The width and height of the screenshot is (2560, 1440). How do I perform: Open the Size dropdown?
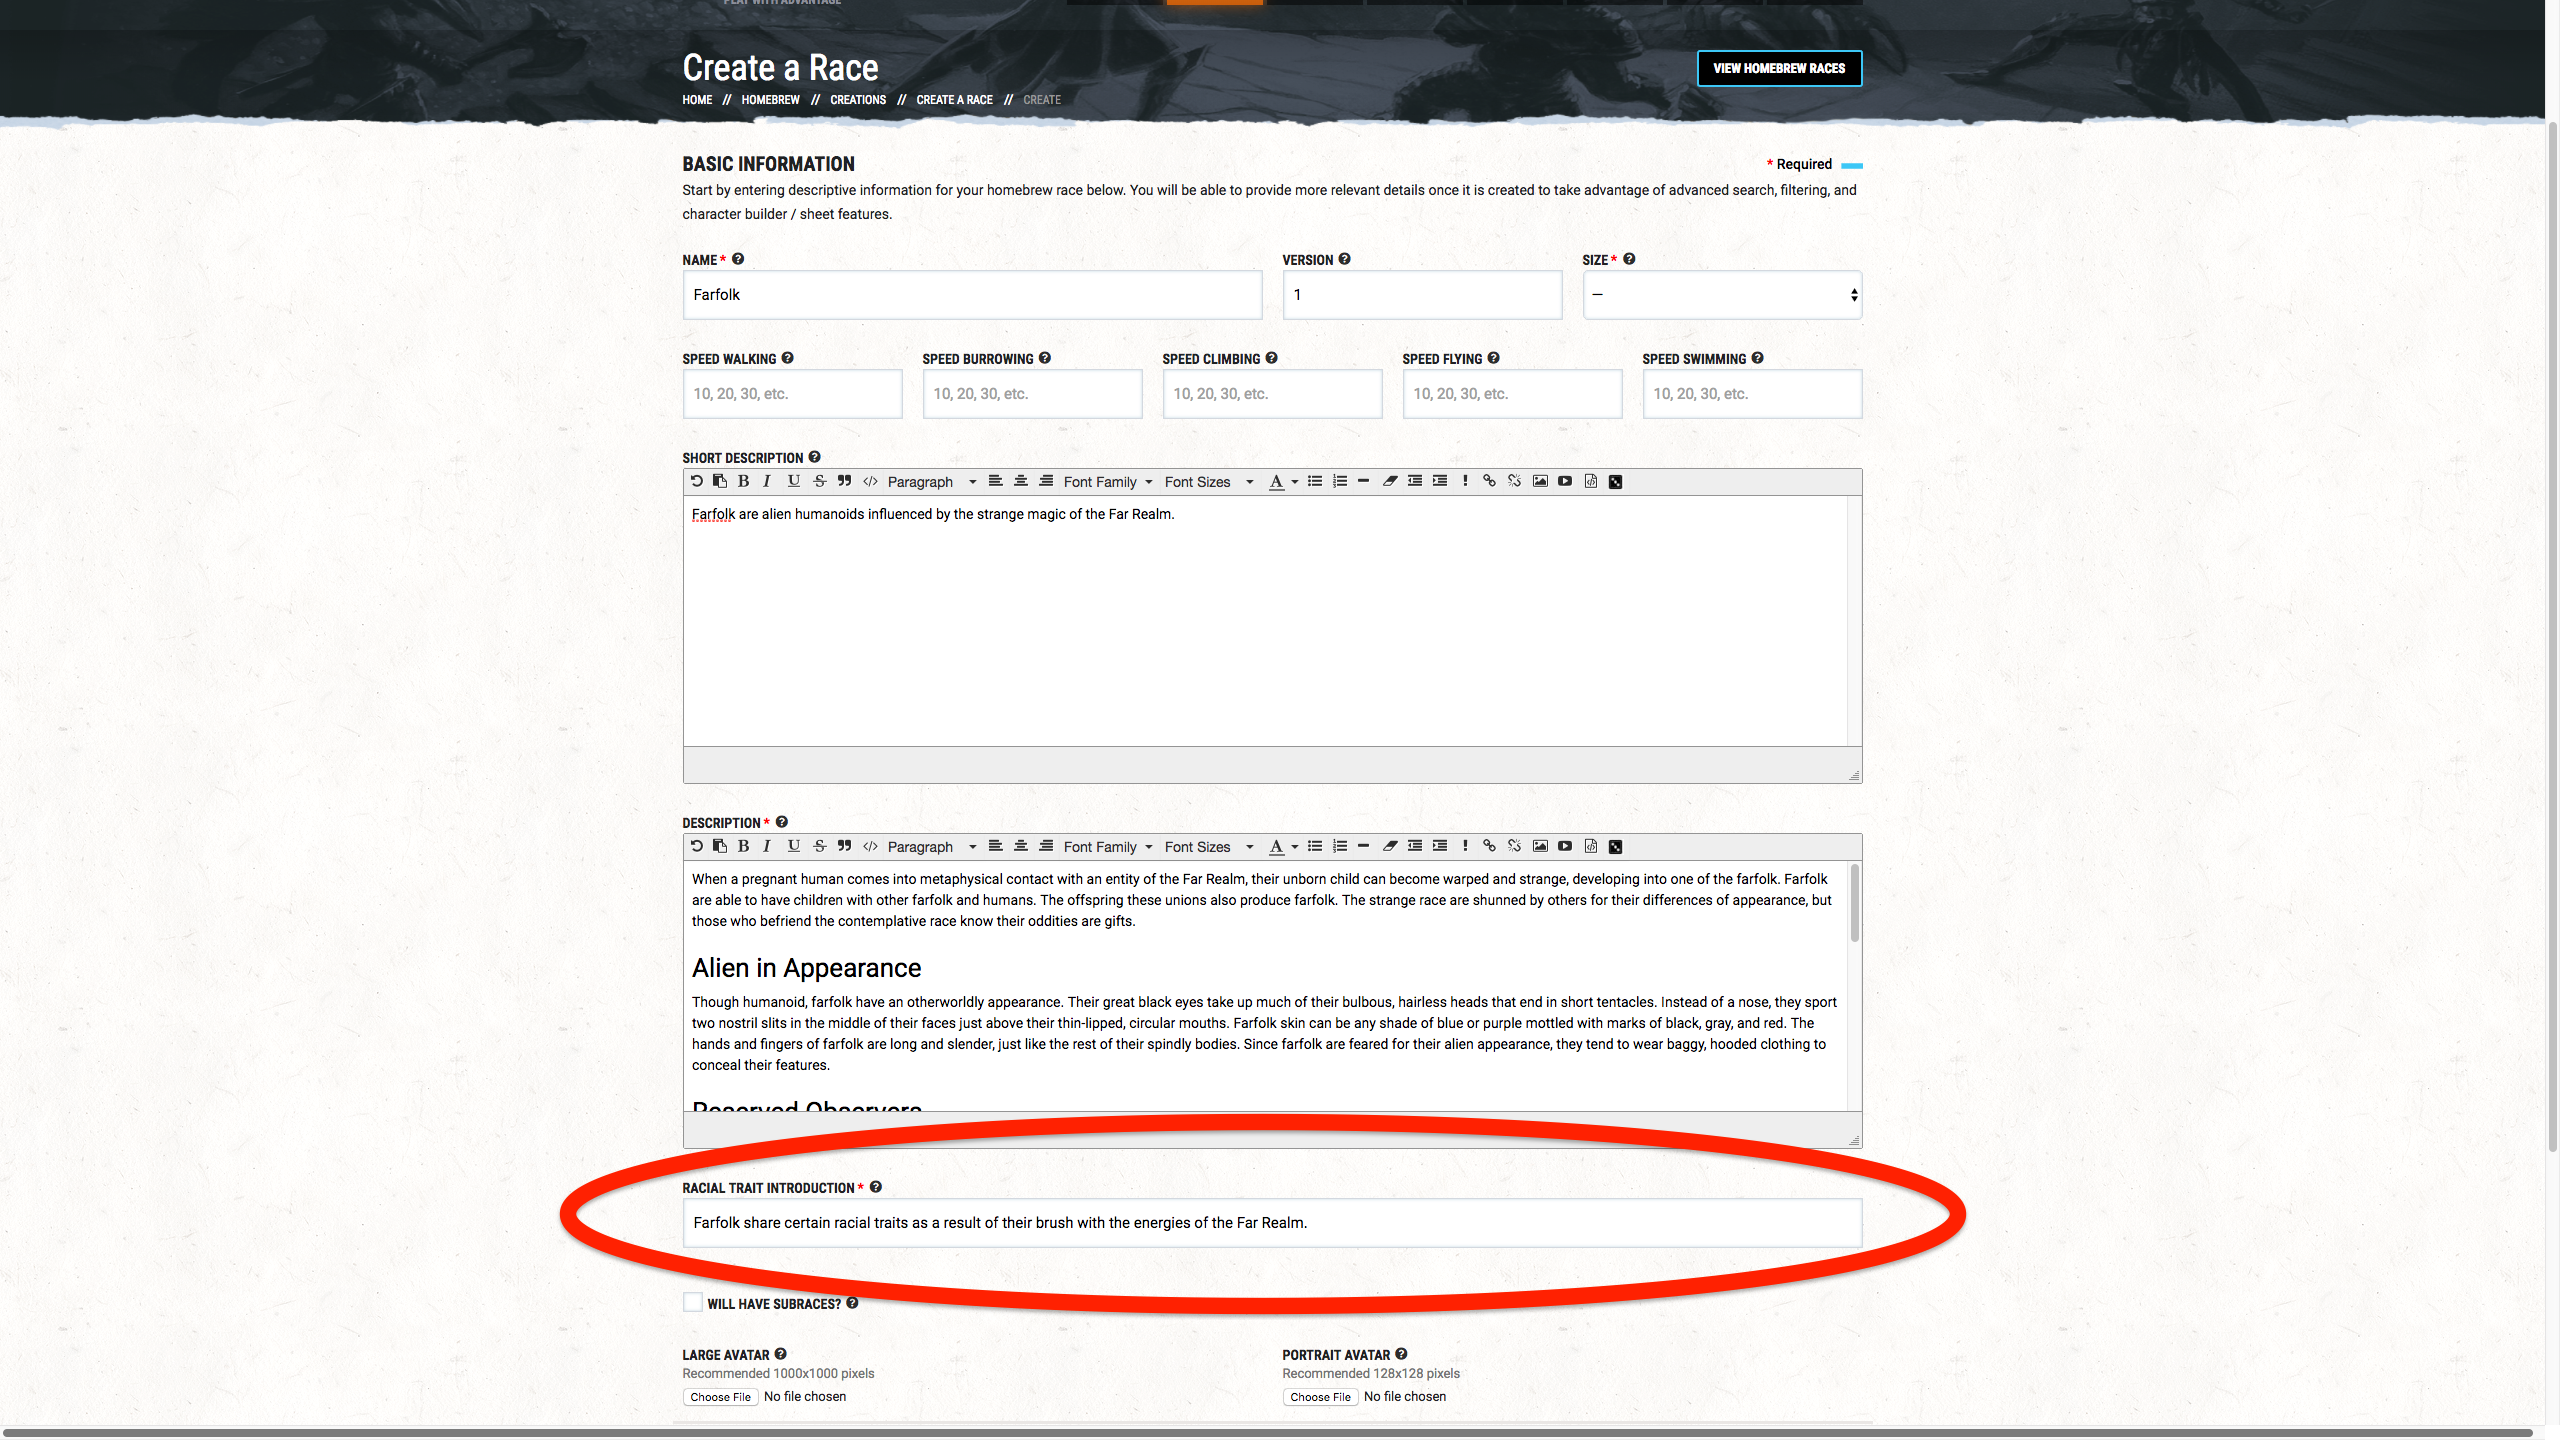(1722, 295)
